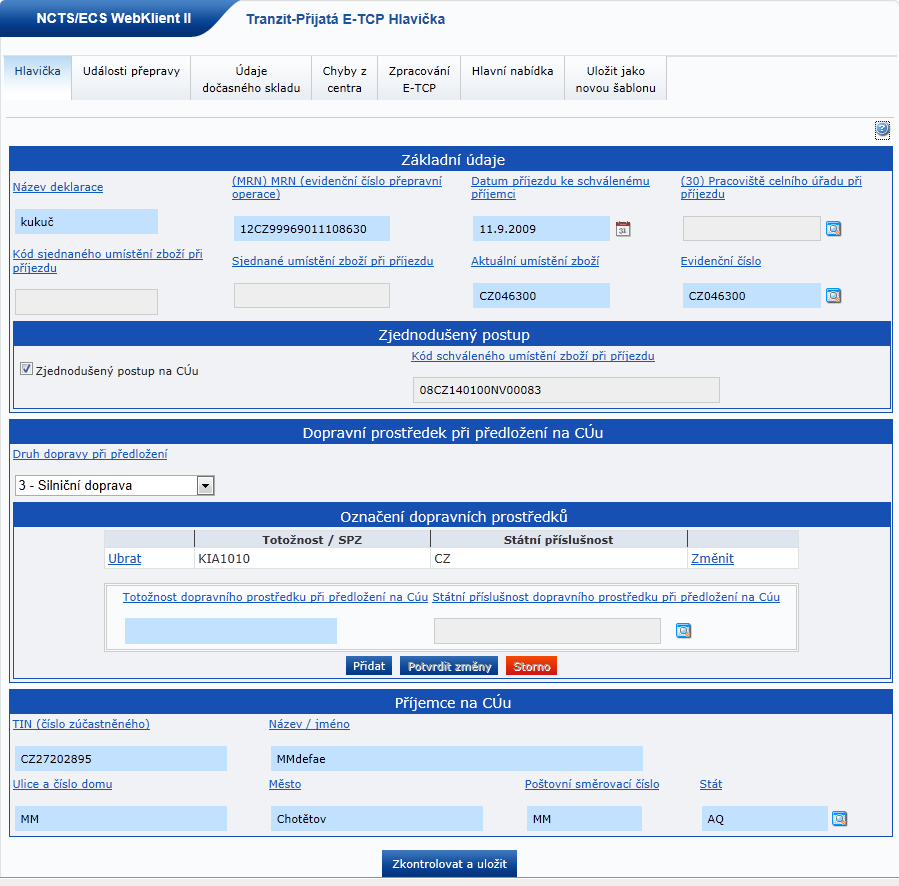Open lookup icon beside Stát field
Image resolution: width=899 pixels, height=886 pixels.
pos(839,819)
